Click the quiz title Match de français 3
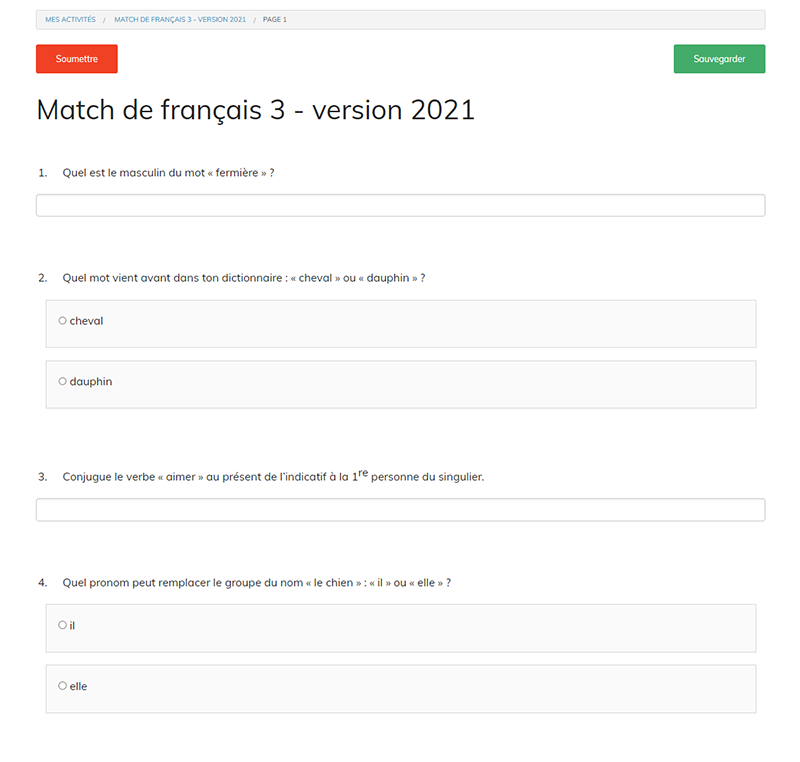 (255, 110)
